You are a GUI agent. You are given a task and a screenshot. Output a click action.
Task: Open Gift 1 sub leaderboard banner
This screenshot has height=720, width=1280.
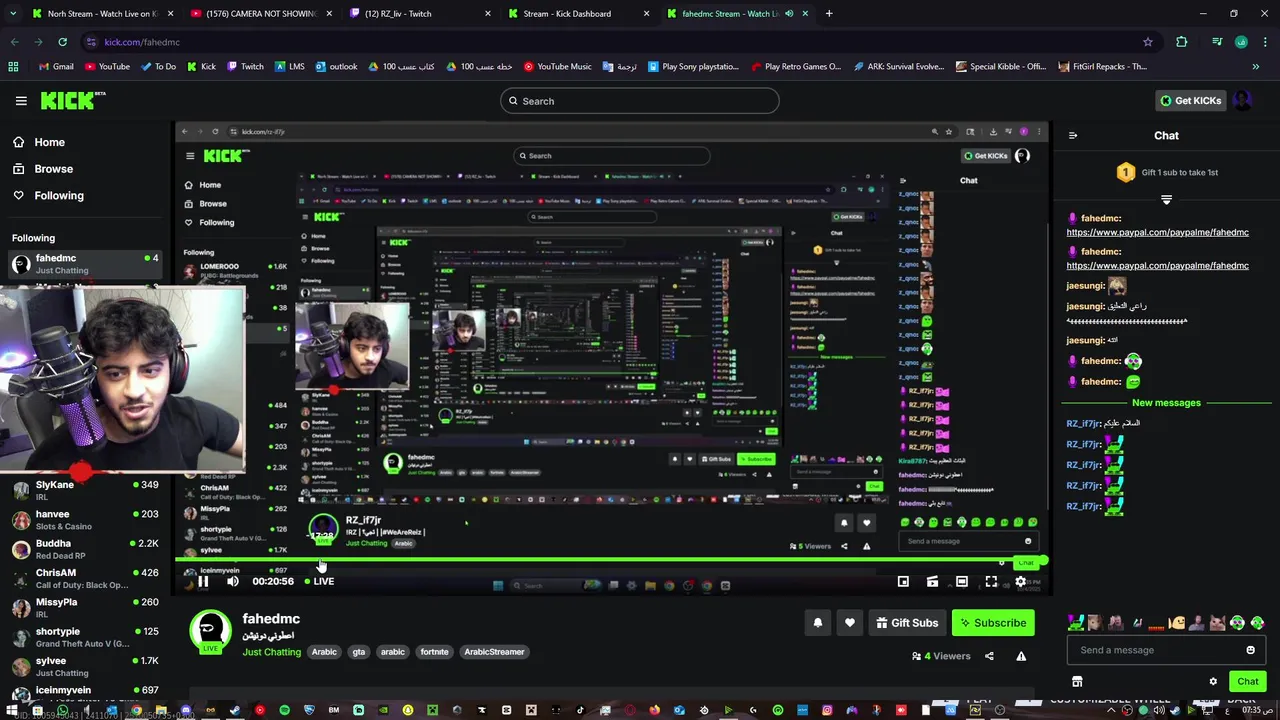(1166, 172)
